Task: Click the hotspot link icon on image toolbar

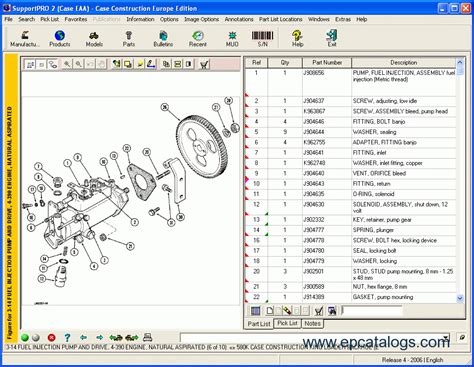Action: tap(53, 64)
